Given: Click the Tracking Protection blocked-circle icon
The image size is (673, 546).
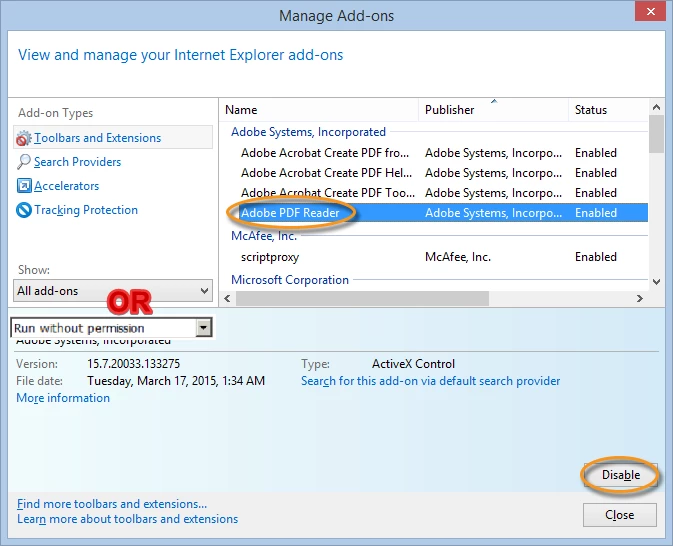Looking at the screenshot, I should coord(24,210).
